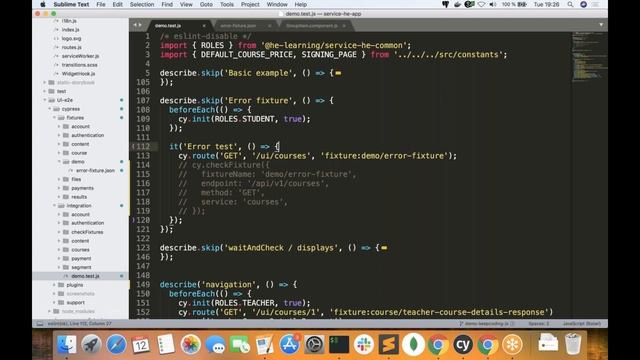The height and width of the screenshot is (360, 640).
Task: Open Pages document app in Dock
Action: coord(265,344)
